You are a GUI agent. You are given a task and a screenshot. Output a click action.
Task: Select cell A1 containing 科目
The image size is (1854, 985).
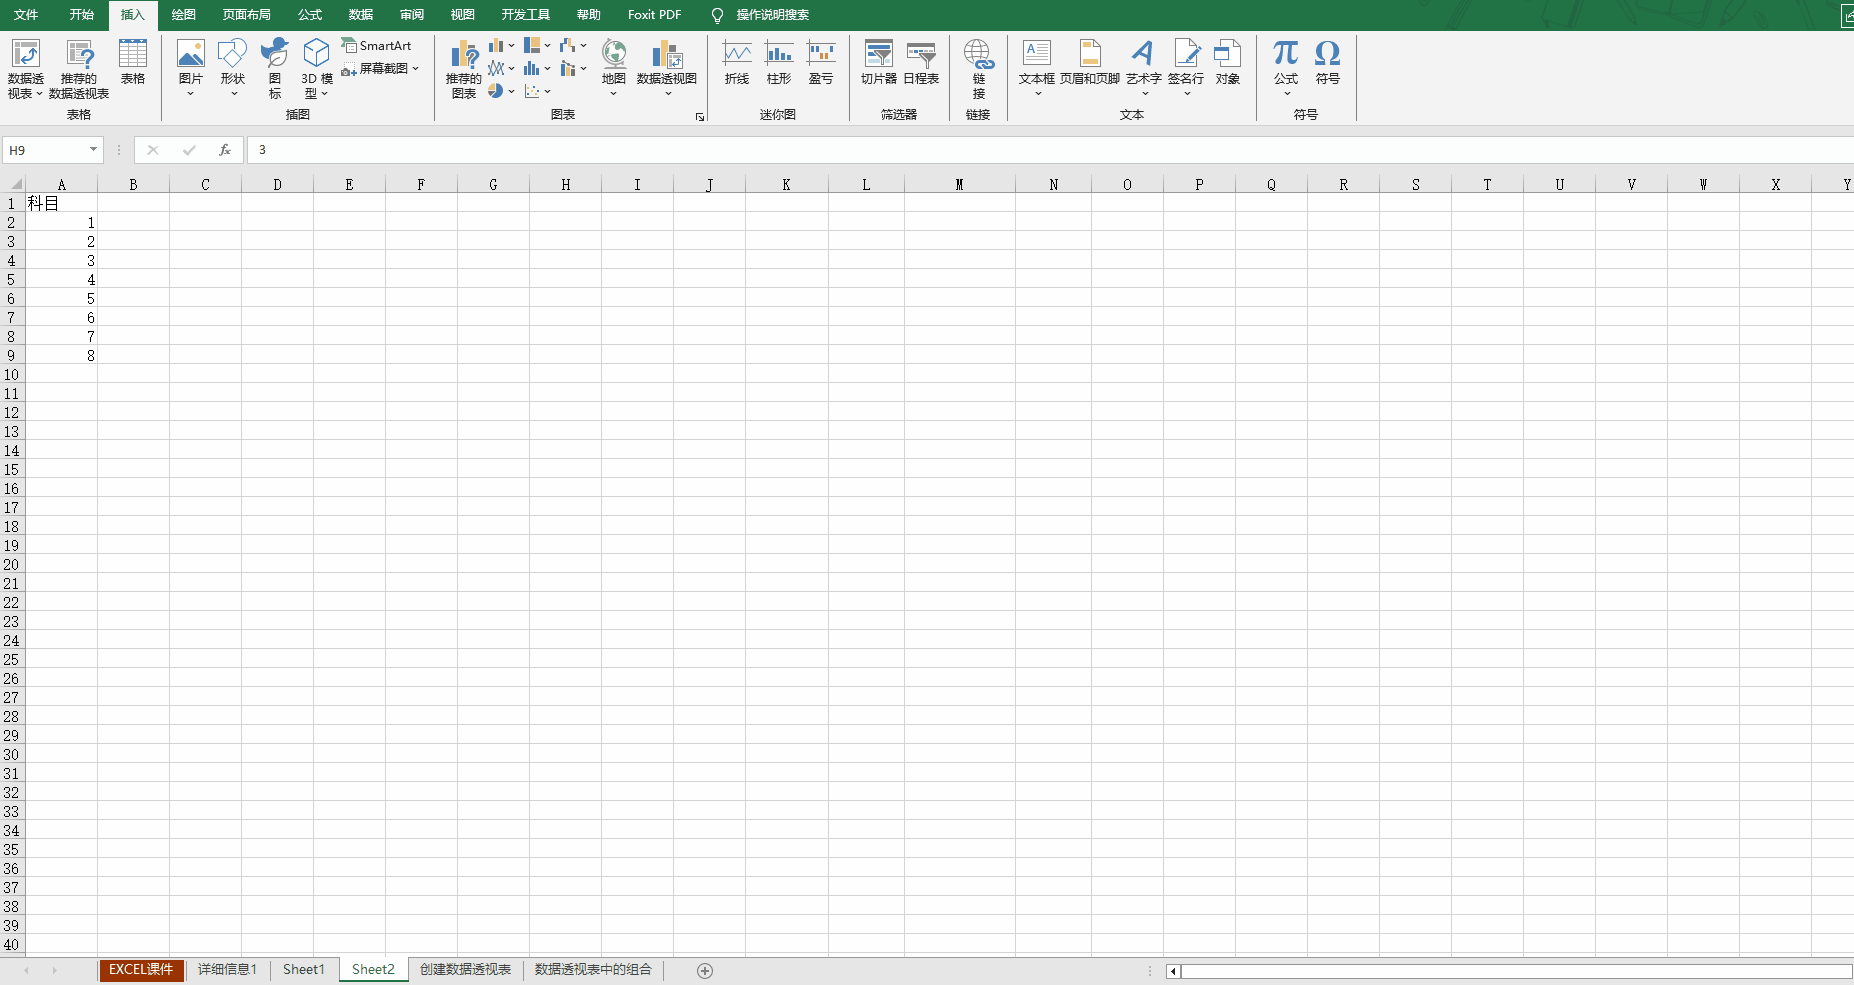tap(61, 203)
